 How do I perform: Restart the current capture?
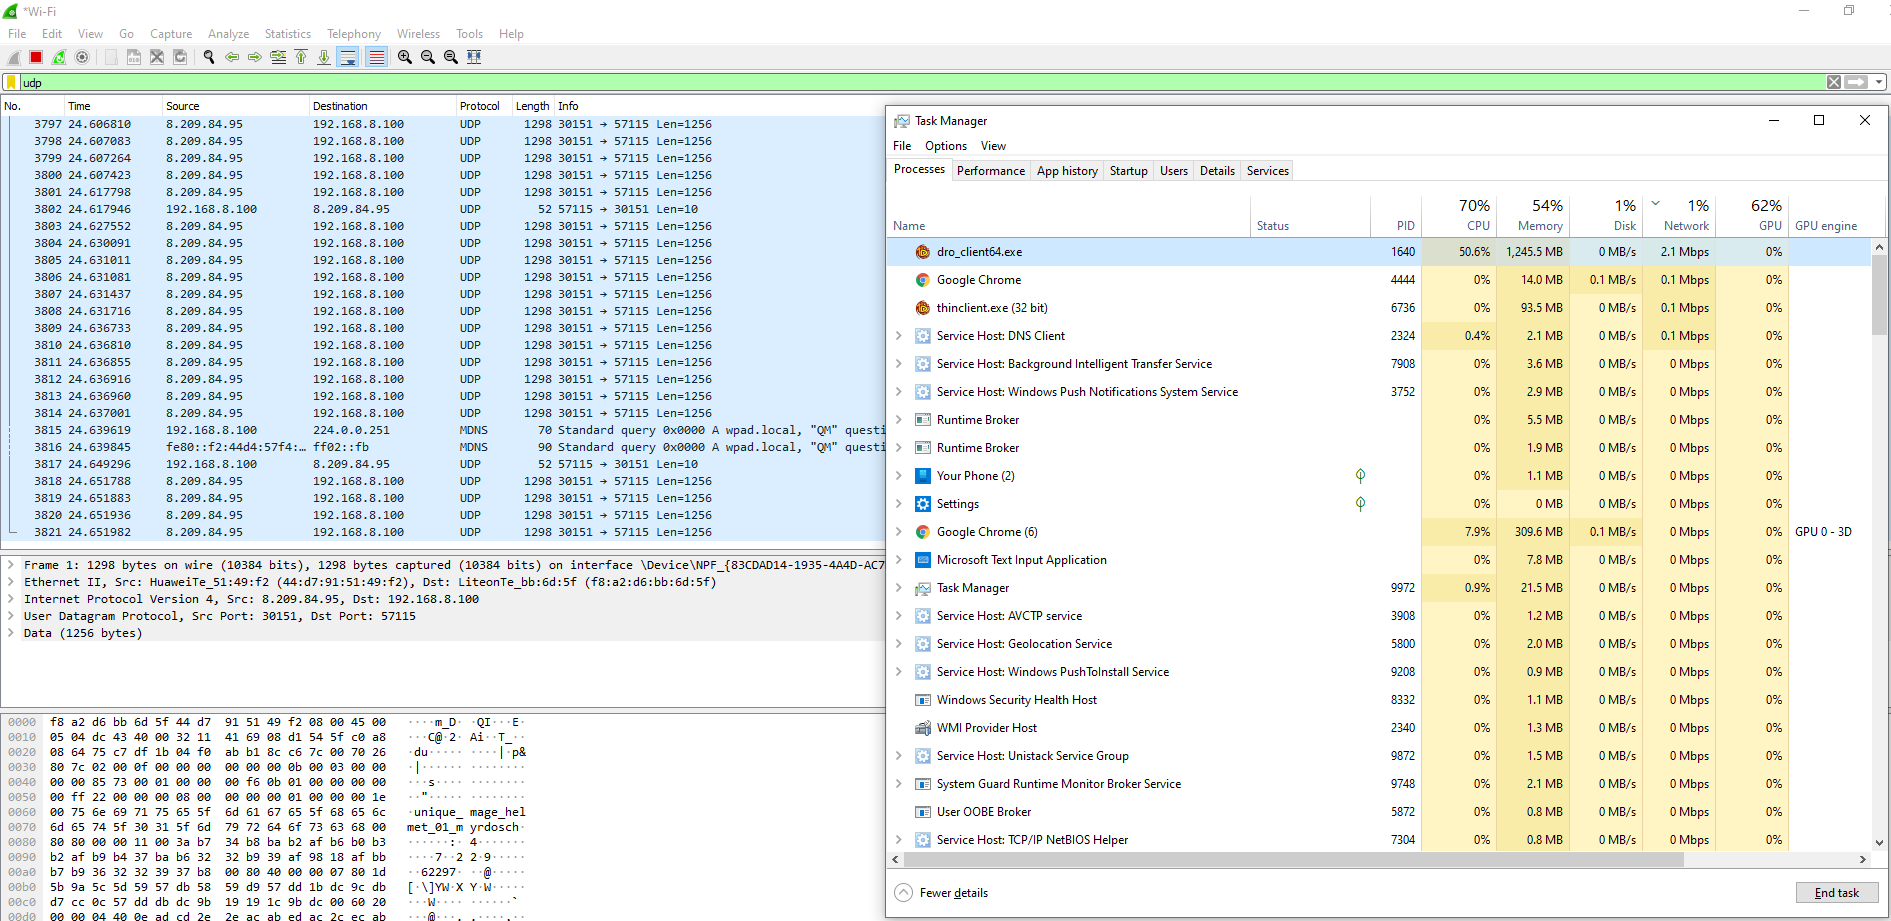[59, 57]
